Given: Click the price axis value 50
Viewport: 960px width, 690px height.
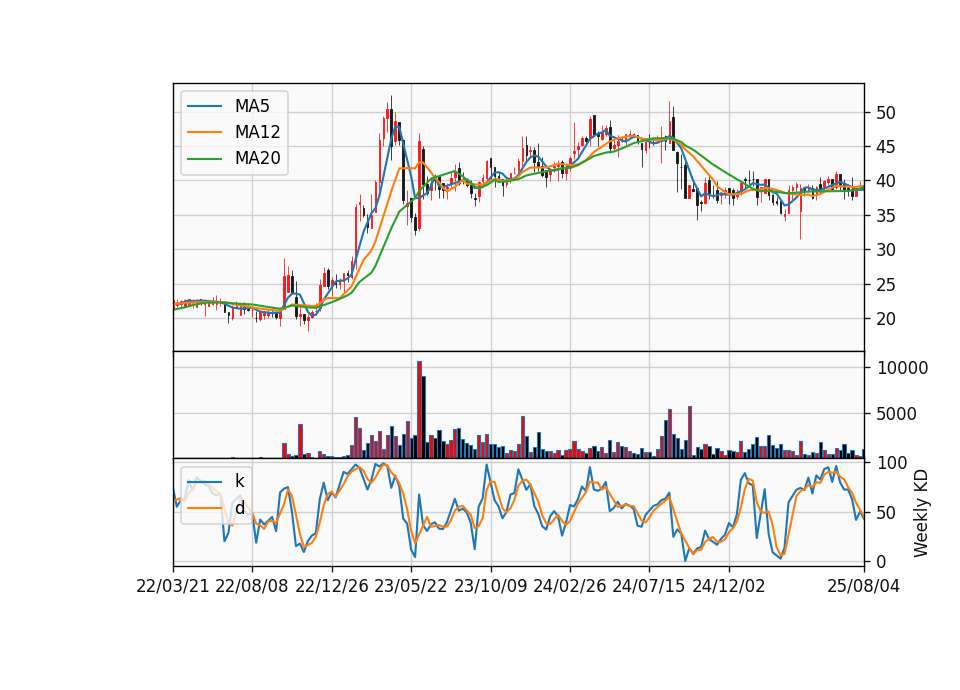Looking at the screenshot, I should coord(886,113).
